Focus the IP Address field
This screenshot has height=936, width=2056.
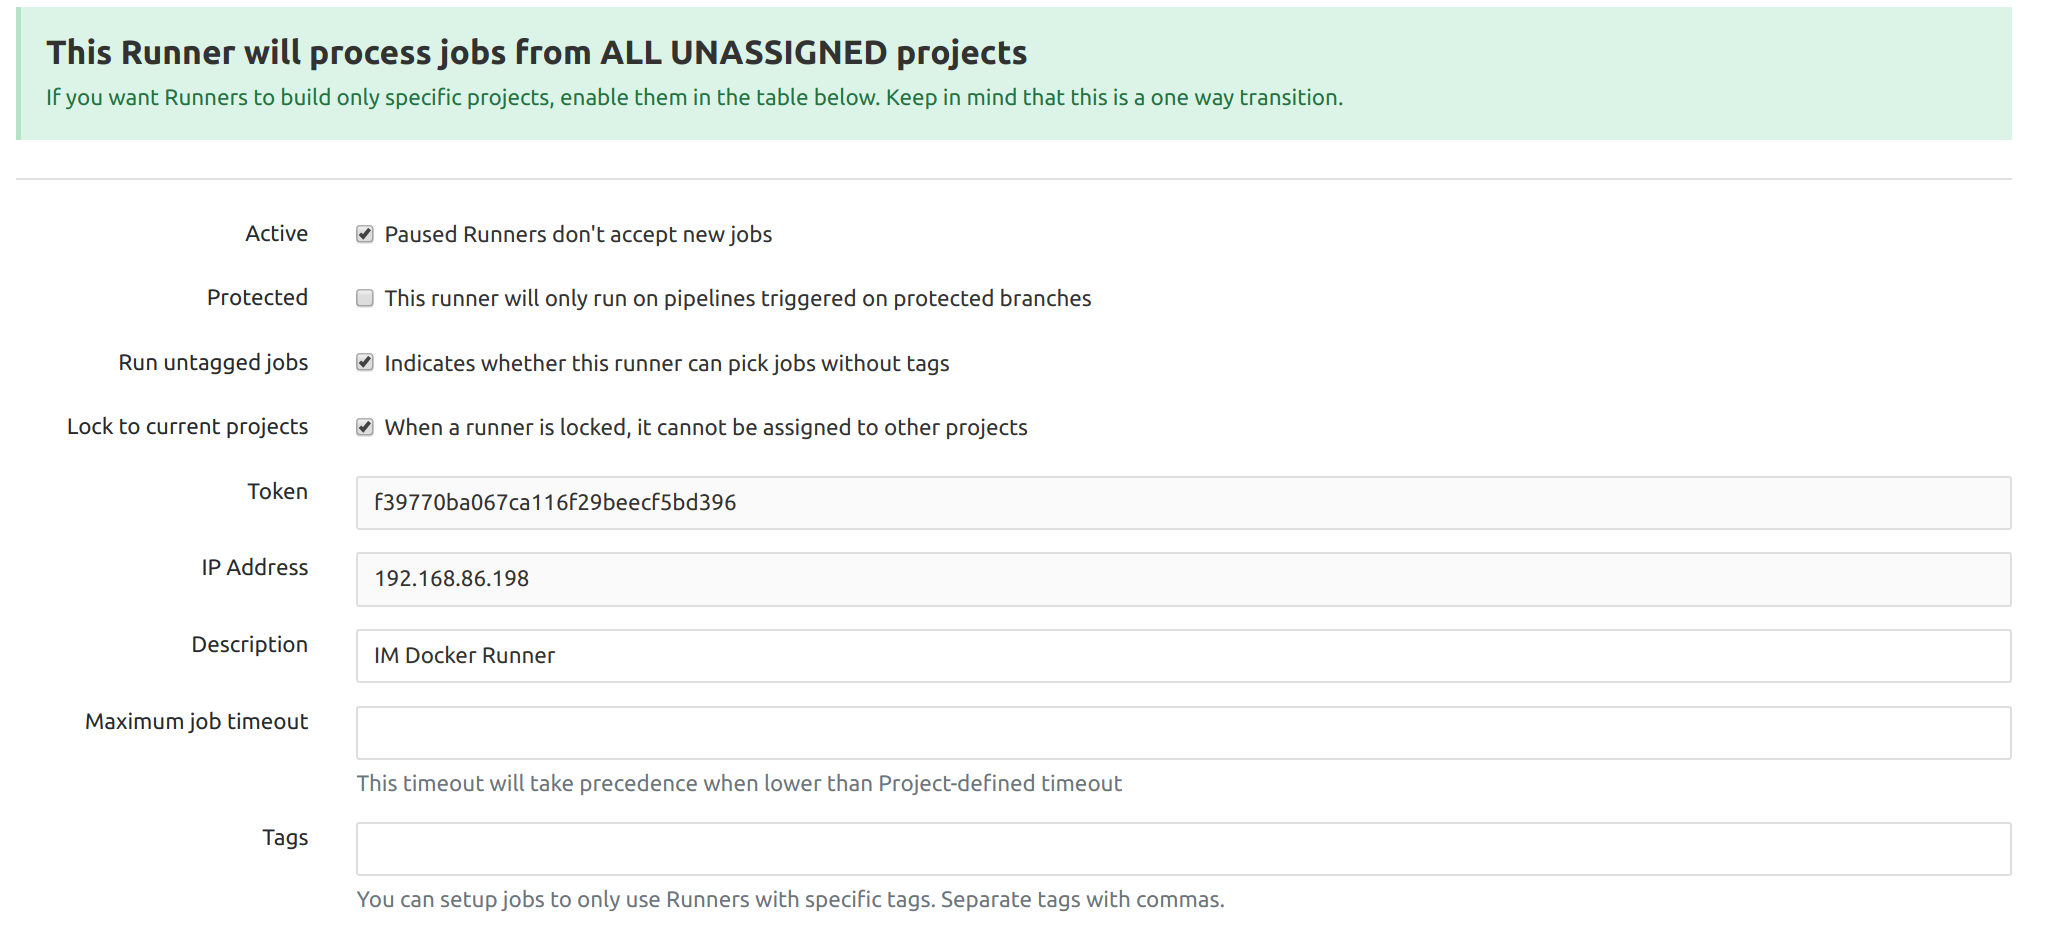click(1182, 579)
